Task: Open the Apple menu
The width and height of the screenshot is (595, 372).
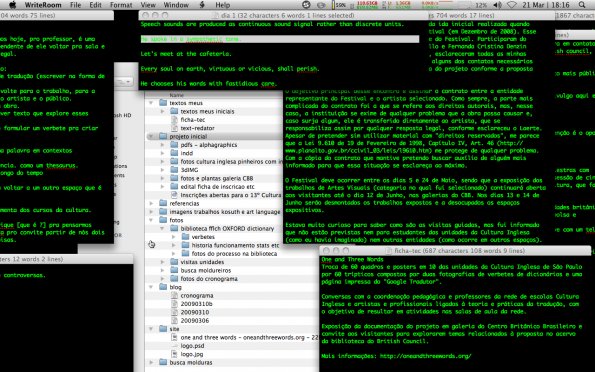Action: (13, 5)
